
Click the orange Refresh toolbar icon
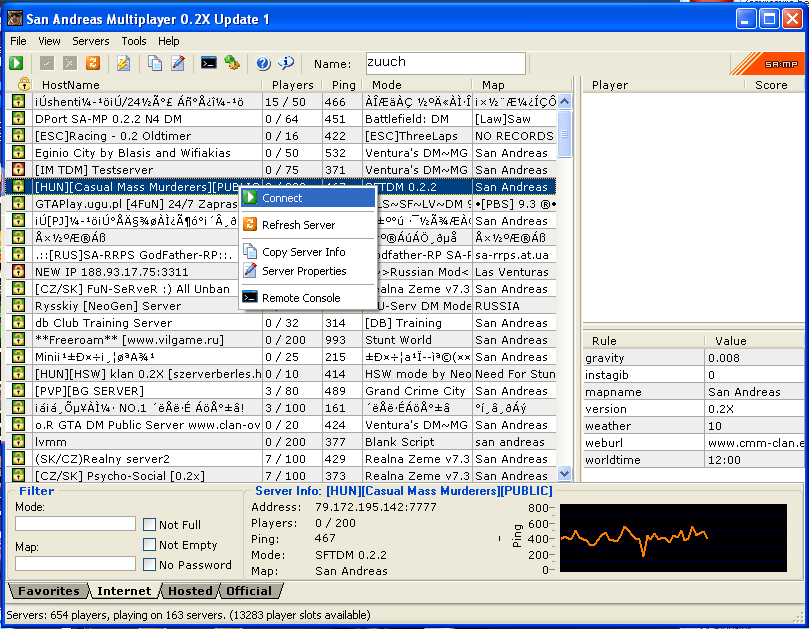pos(93,63)
